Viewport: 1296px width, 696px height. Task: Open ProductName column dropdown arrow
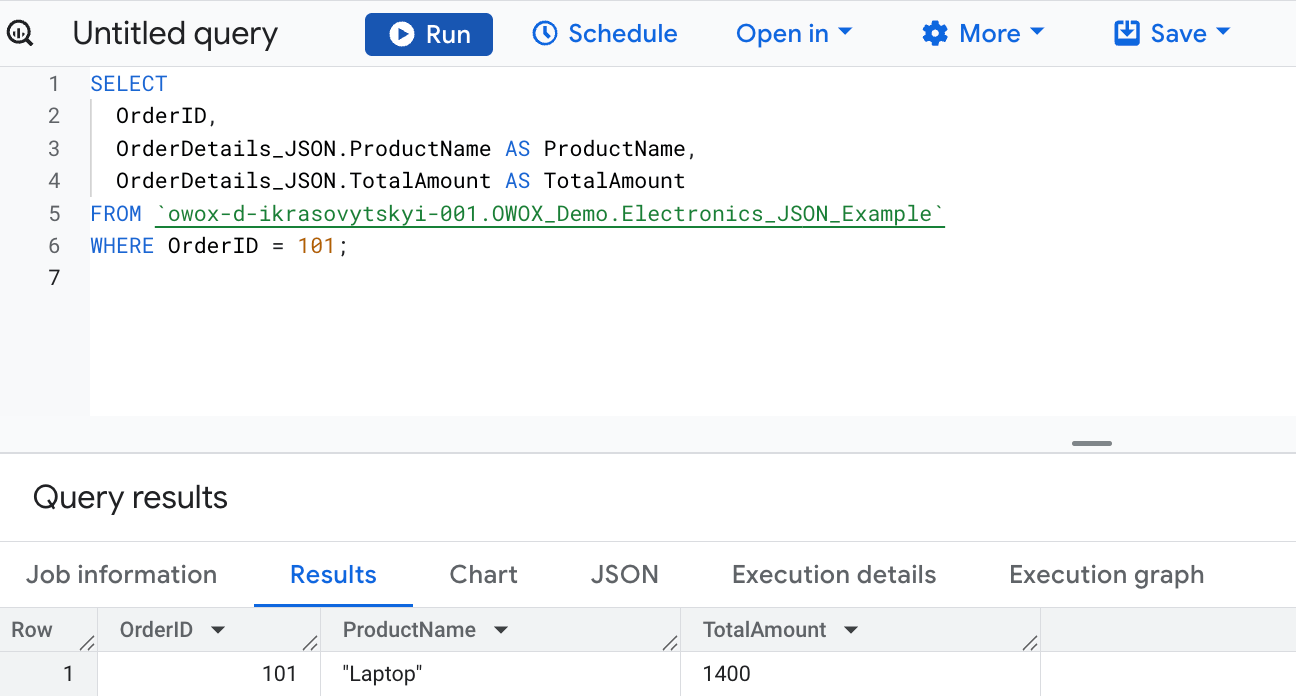[x=502, y=630]
